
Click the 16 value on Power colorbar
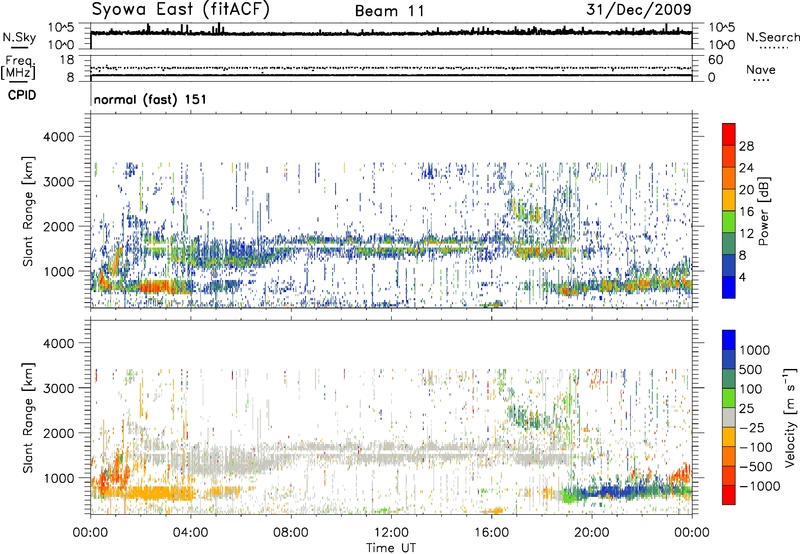pos(746,212)
